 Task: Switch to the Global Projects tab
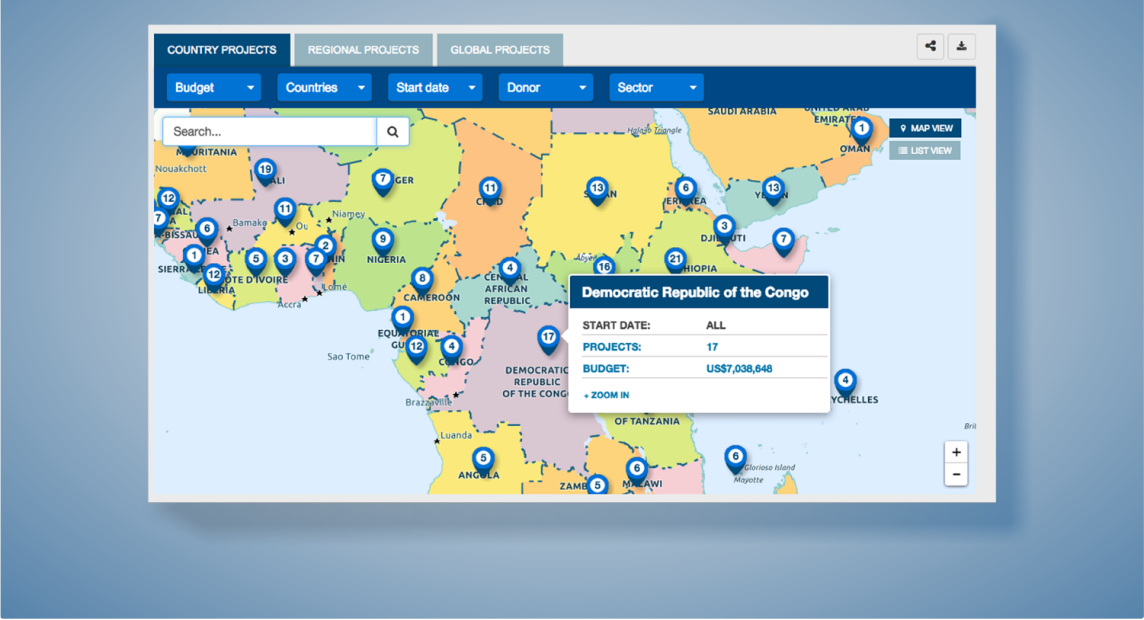500,50
